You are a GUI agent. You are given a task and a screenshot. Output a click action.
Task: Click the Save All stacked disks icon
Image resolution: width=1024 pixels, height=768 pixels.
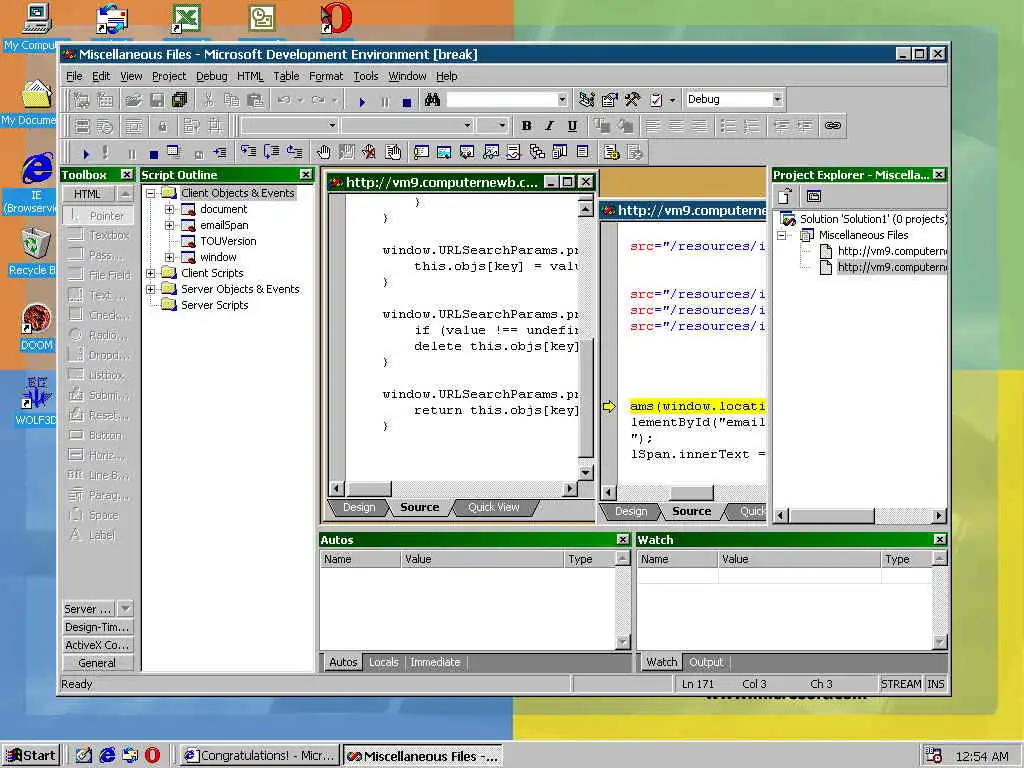pyautogui.click(x=179, y=100)
